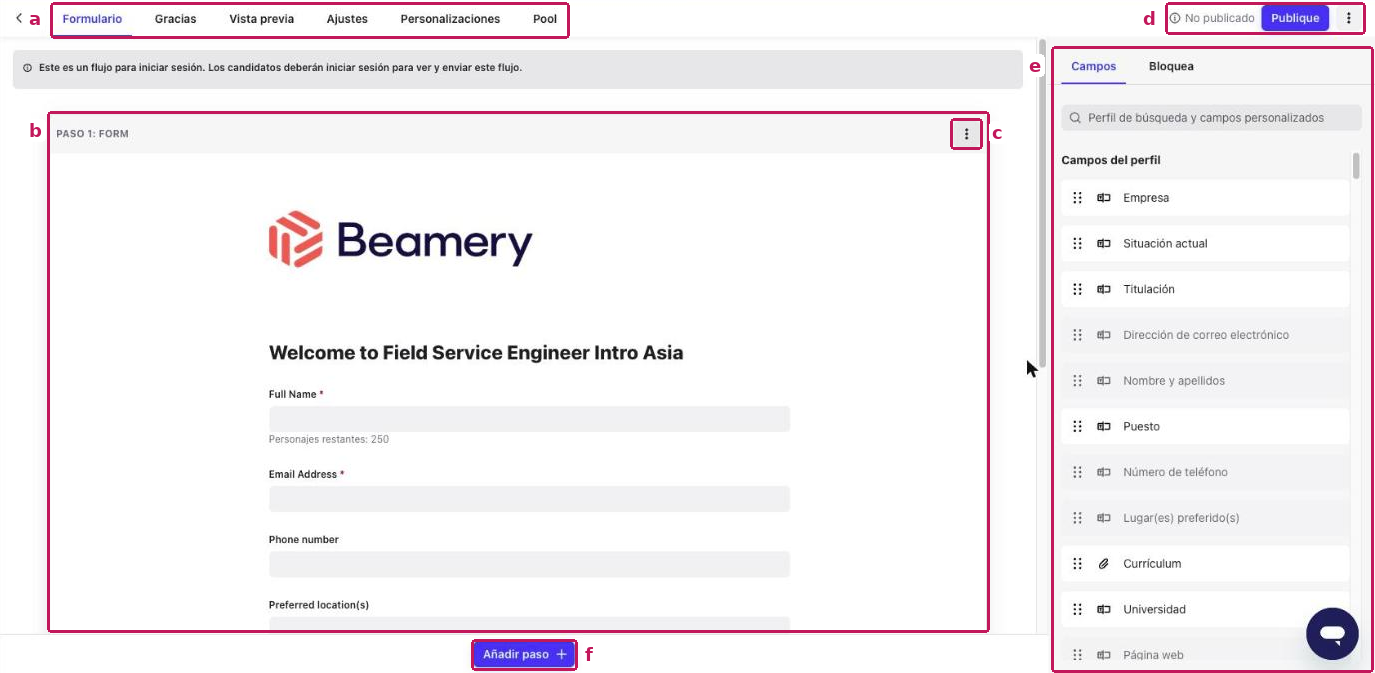
Task: Grab the drag handle for Empresa field
Action: coord(1077,198)
